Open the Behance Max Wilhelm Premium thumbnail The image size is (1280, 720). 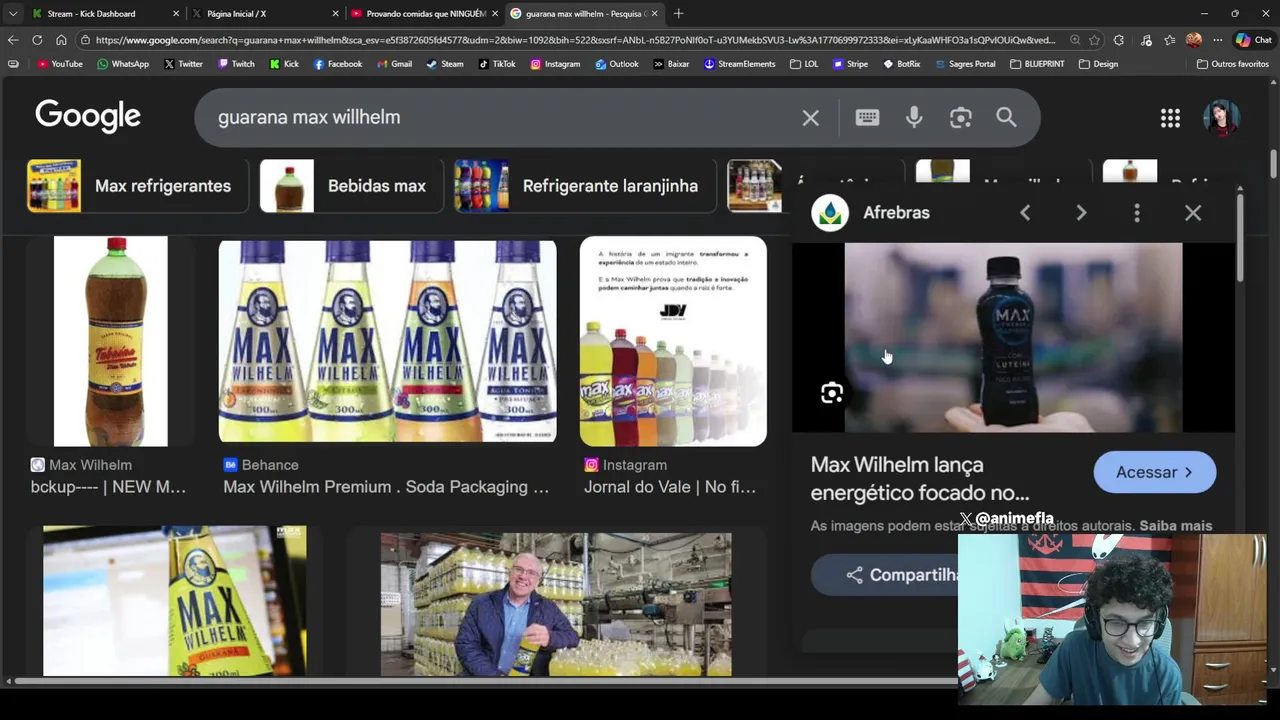pos(387,341)
